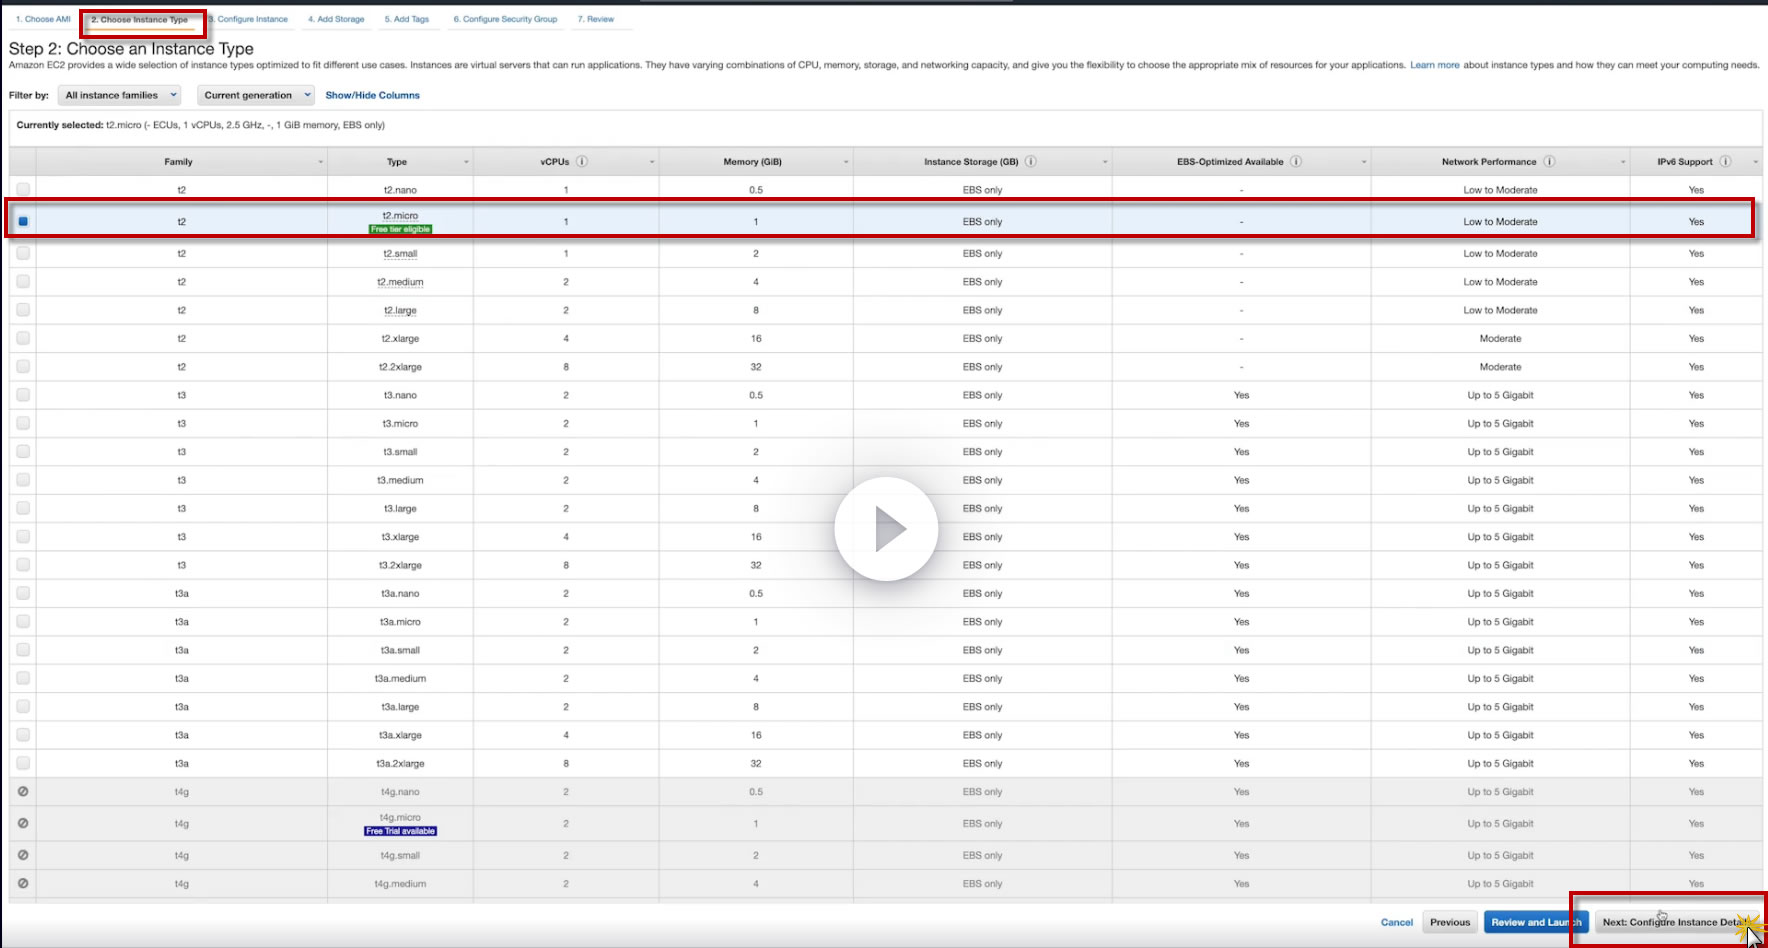This screenshot has width=1768, height=948.
Task: Click the t3a.xlarge type cell
Action: [400, 735]
